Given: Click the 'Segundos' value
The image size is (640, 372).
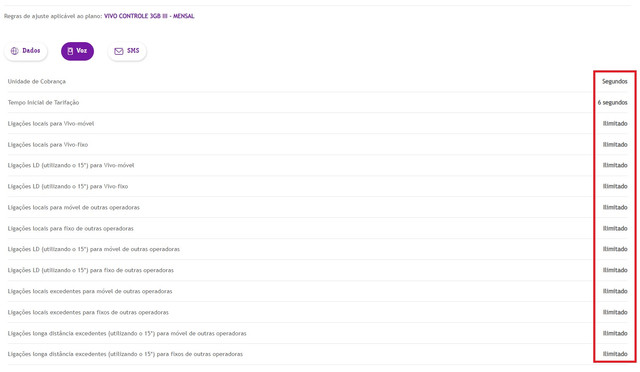Looking at the screenshot, I should pyautogui.click(x=614, y=82).
